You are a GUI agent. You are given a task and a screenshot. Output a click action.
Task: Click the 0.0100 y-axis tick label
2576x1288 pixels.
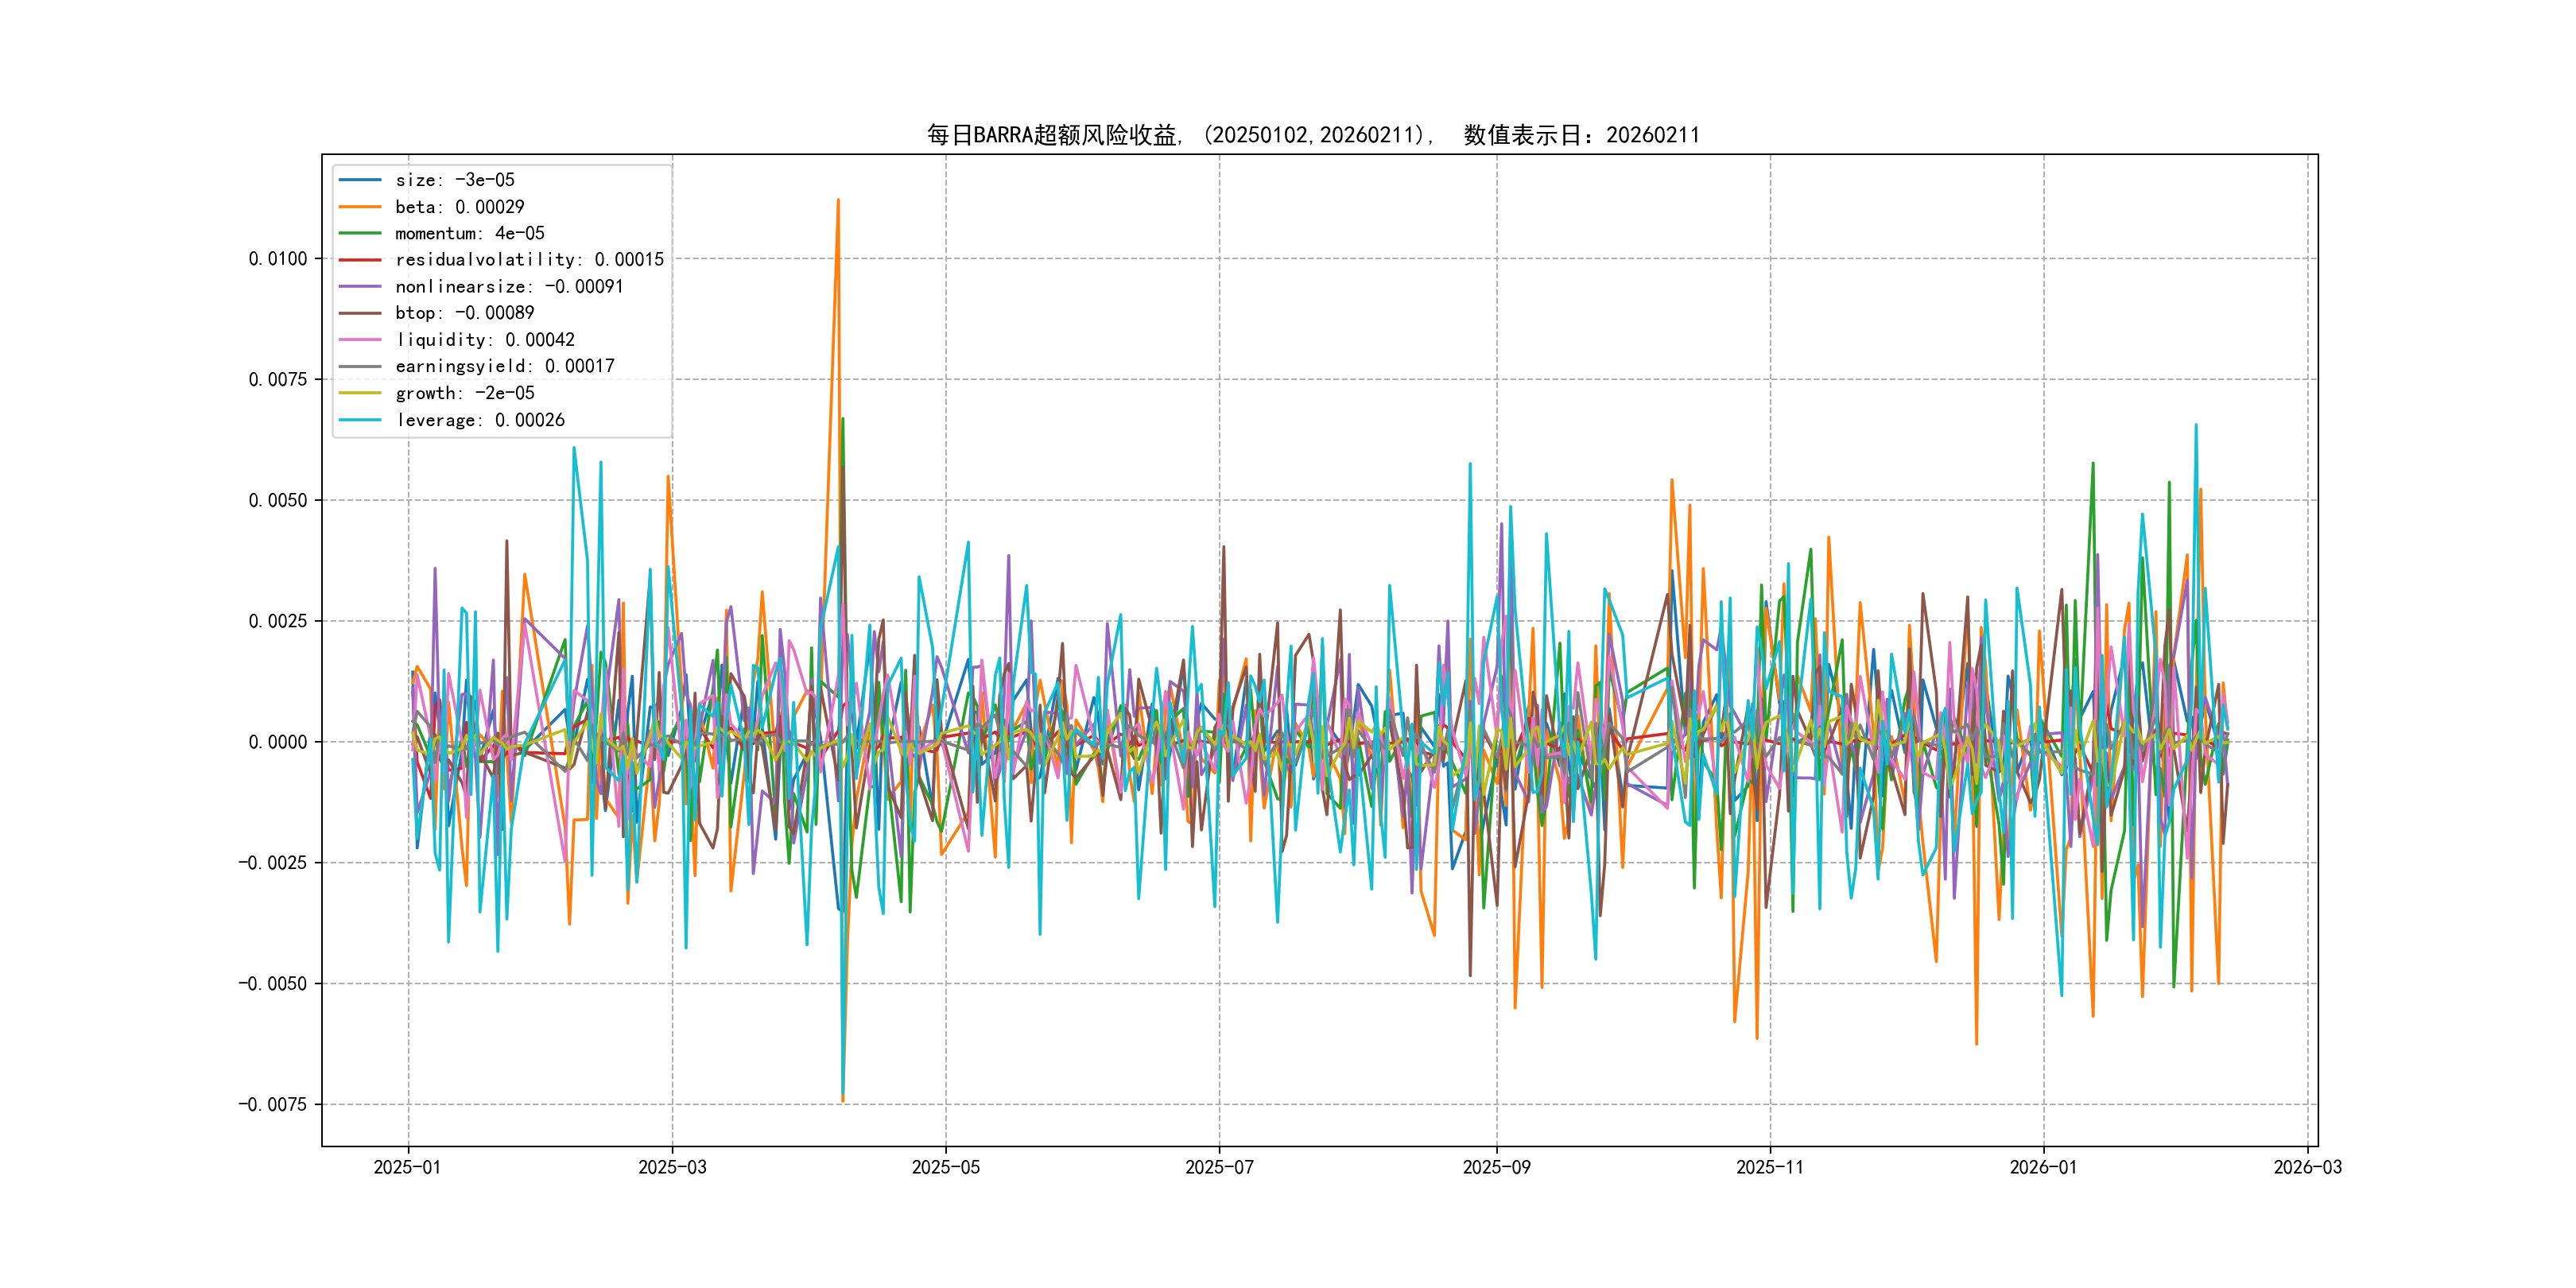278,259
